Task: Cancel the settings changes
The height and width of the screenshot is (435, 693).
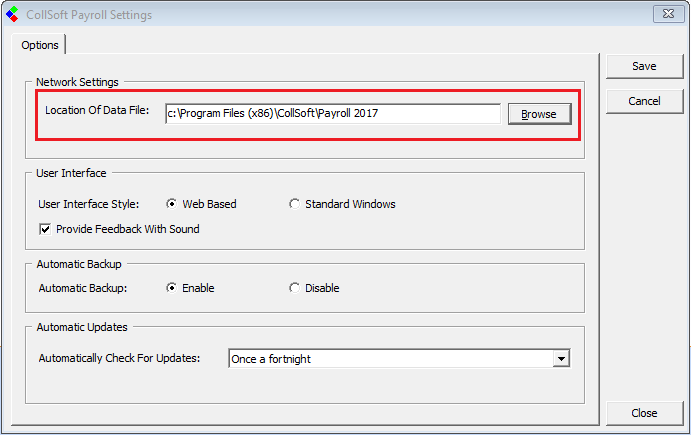Action: click(x=644, y=101)
